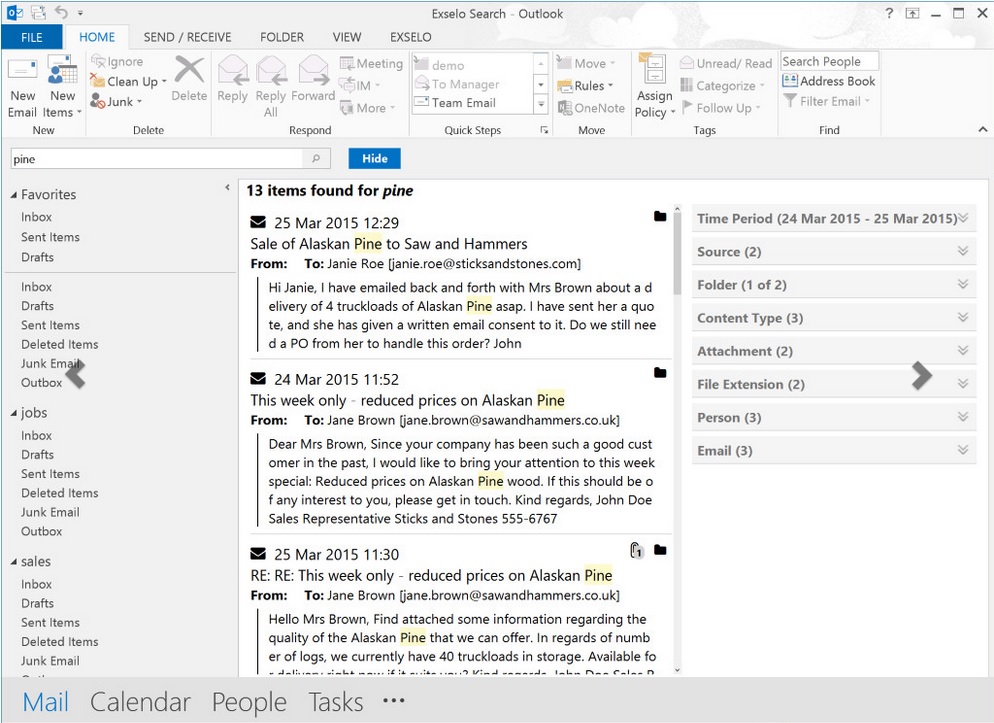
Task: Open Calendar in the navigation bar
Action: coord(140,702)
